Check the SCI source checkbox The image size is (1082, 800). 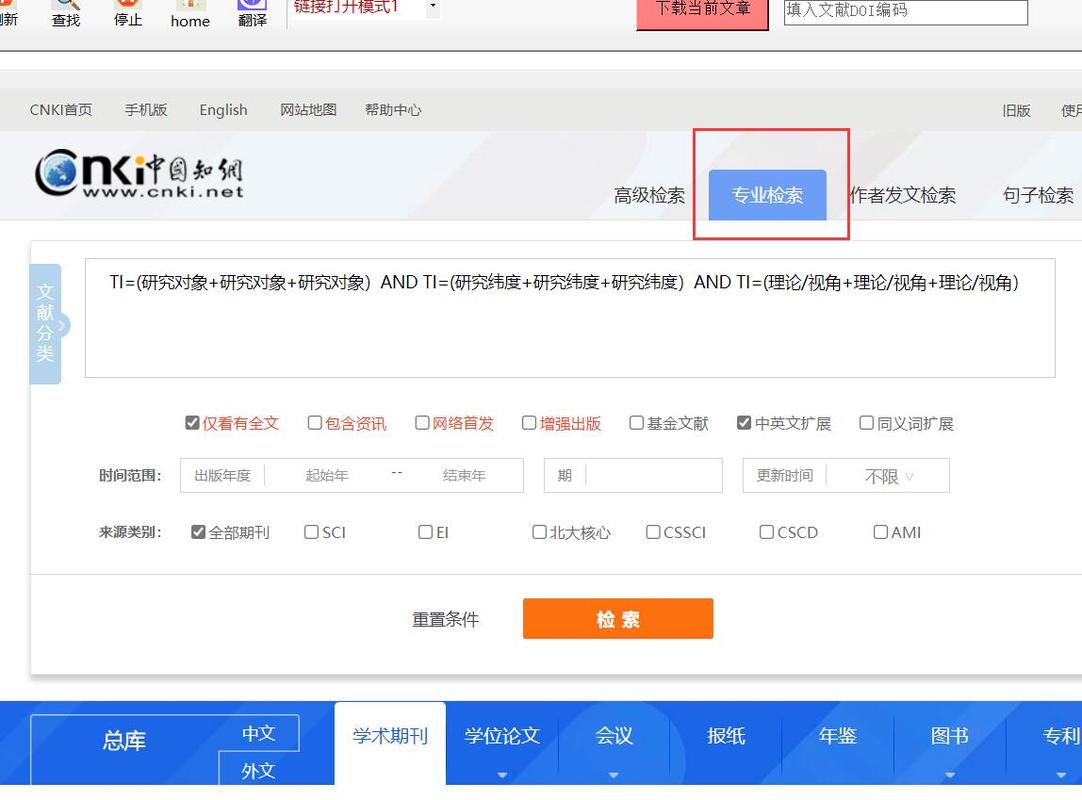coord(311,531)
